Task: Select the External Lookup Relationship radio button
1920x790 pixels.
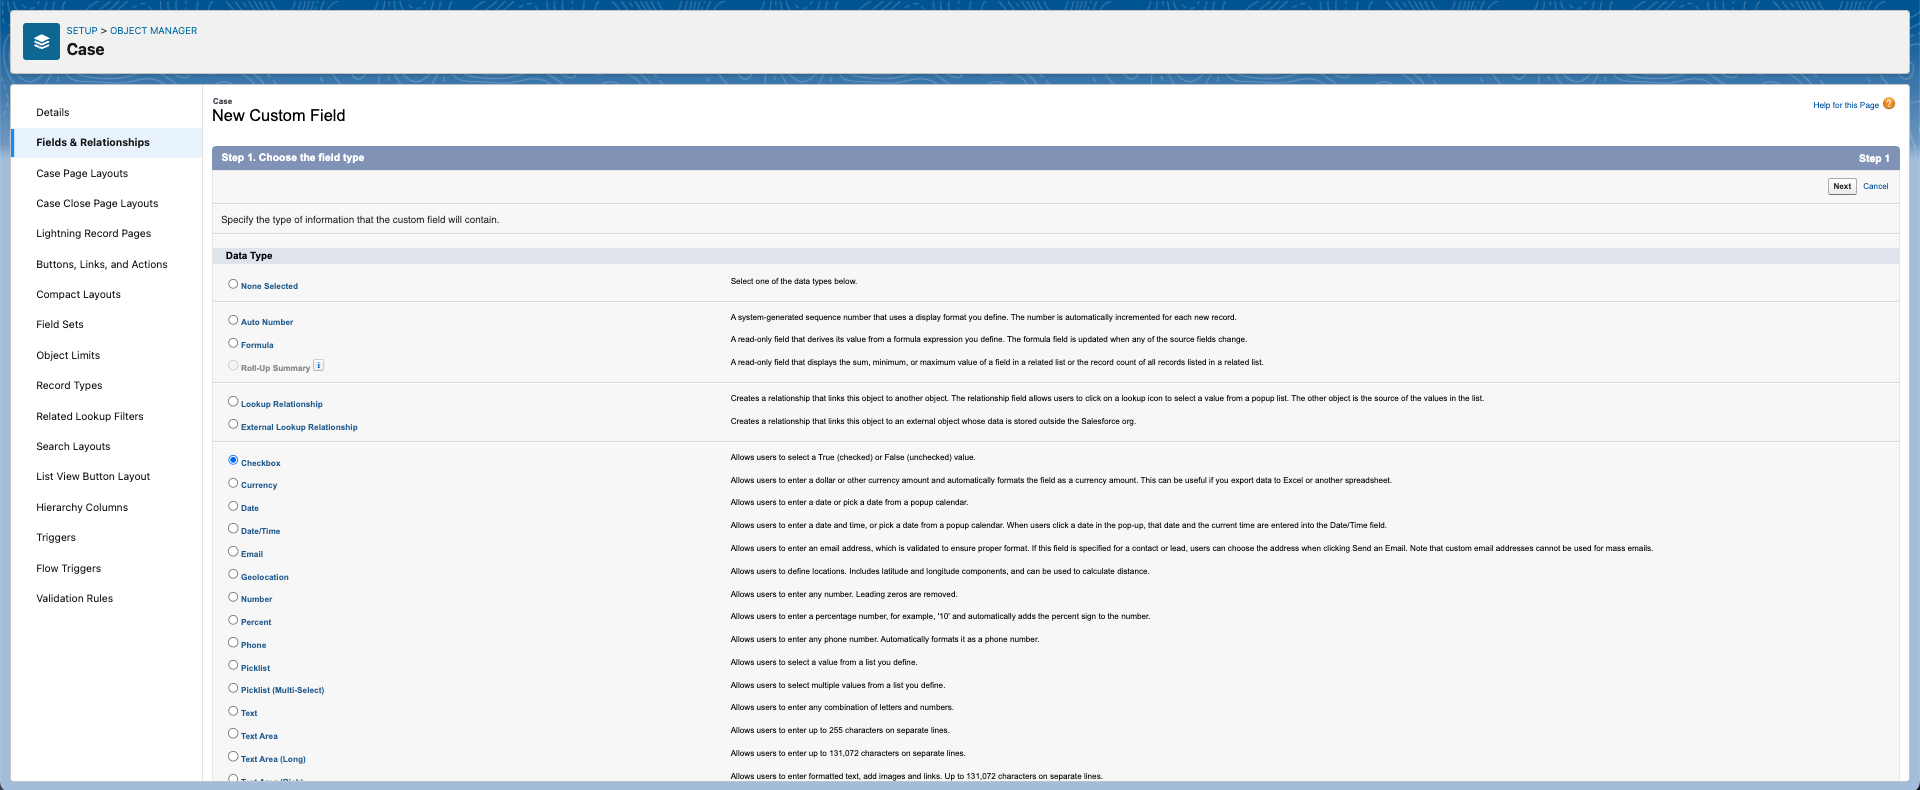Action: click(233, 425)
